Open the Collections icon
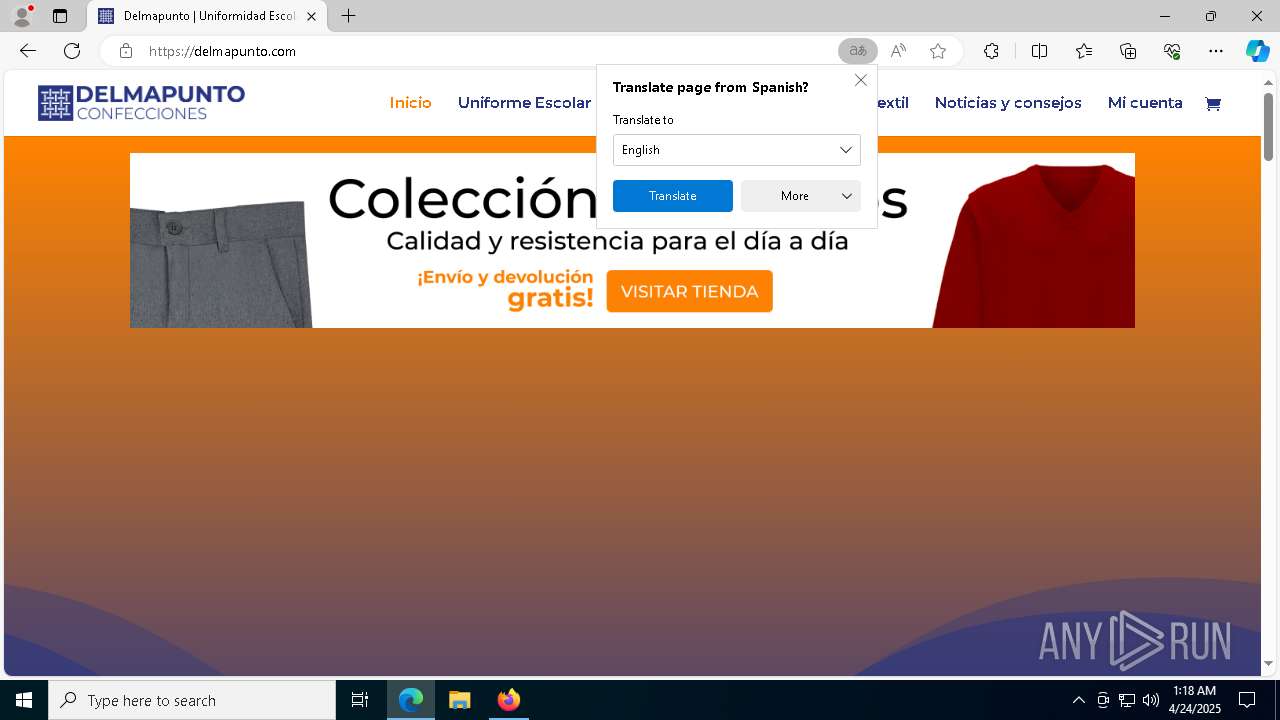 pos(1128,51)
